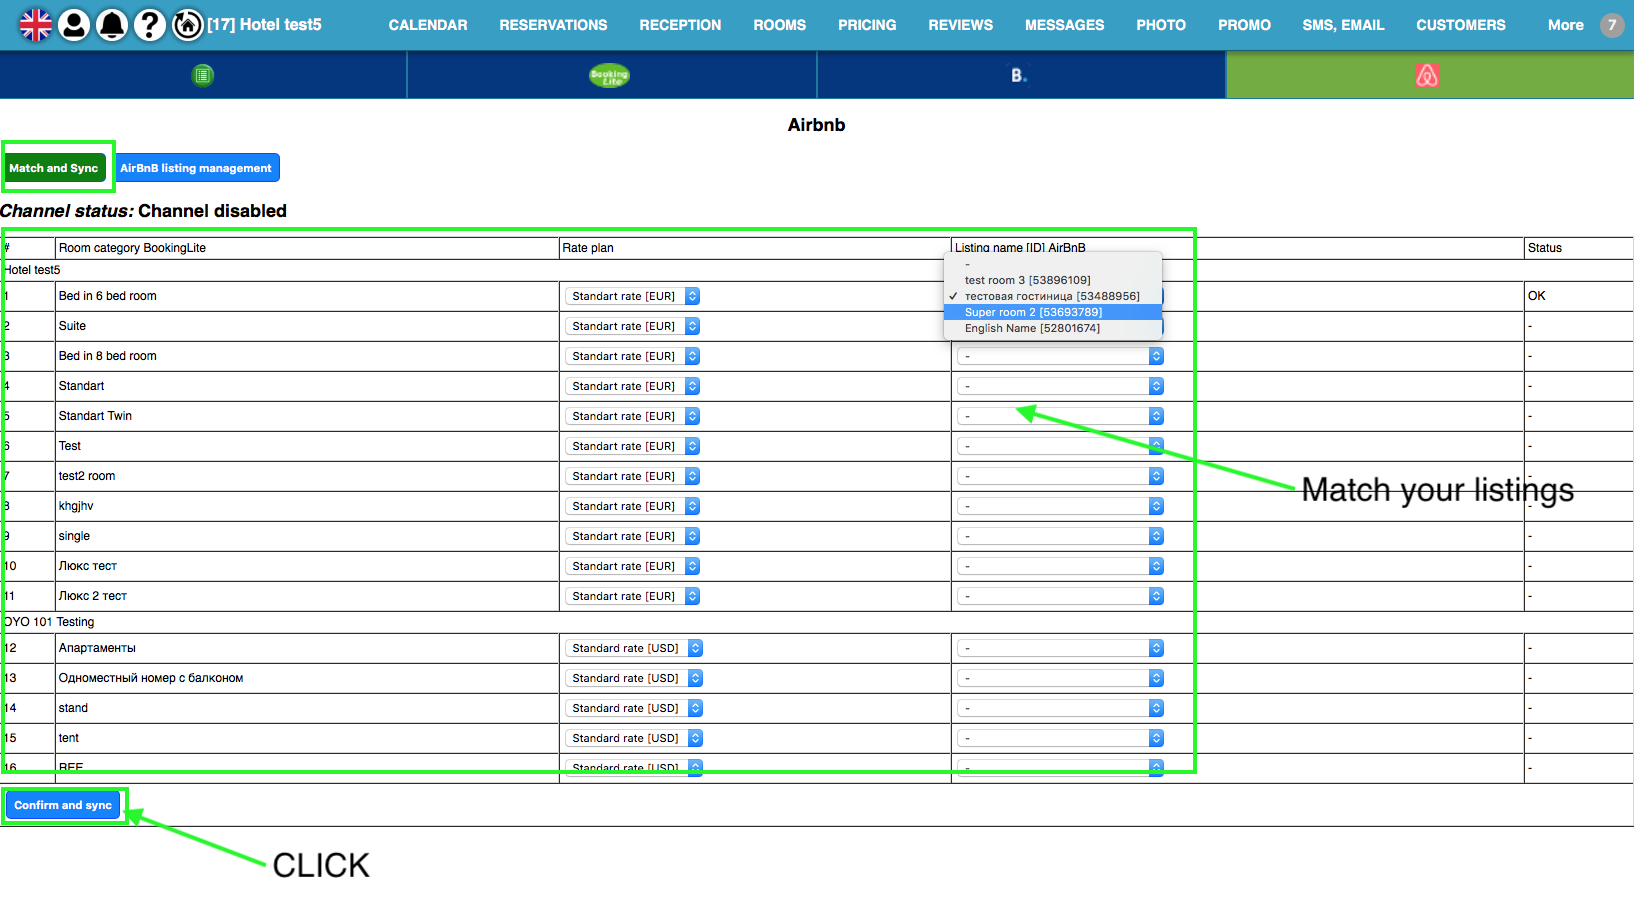
Task: Open AirBnB listing management
Action: (196, 168)
